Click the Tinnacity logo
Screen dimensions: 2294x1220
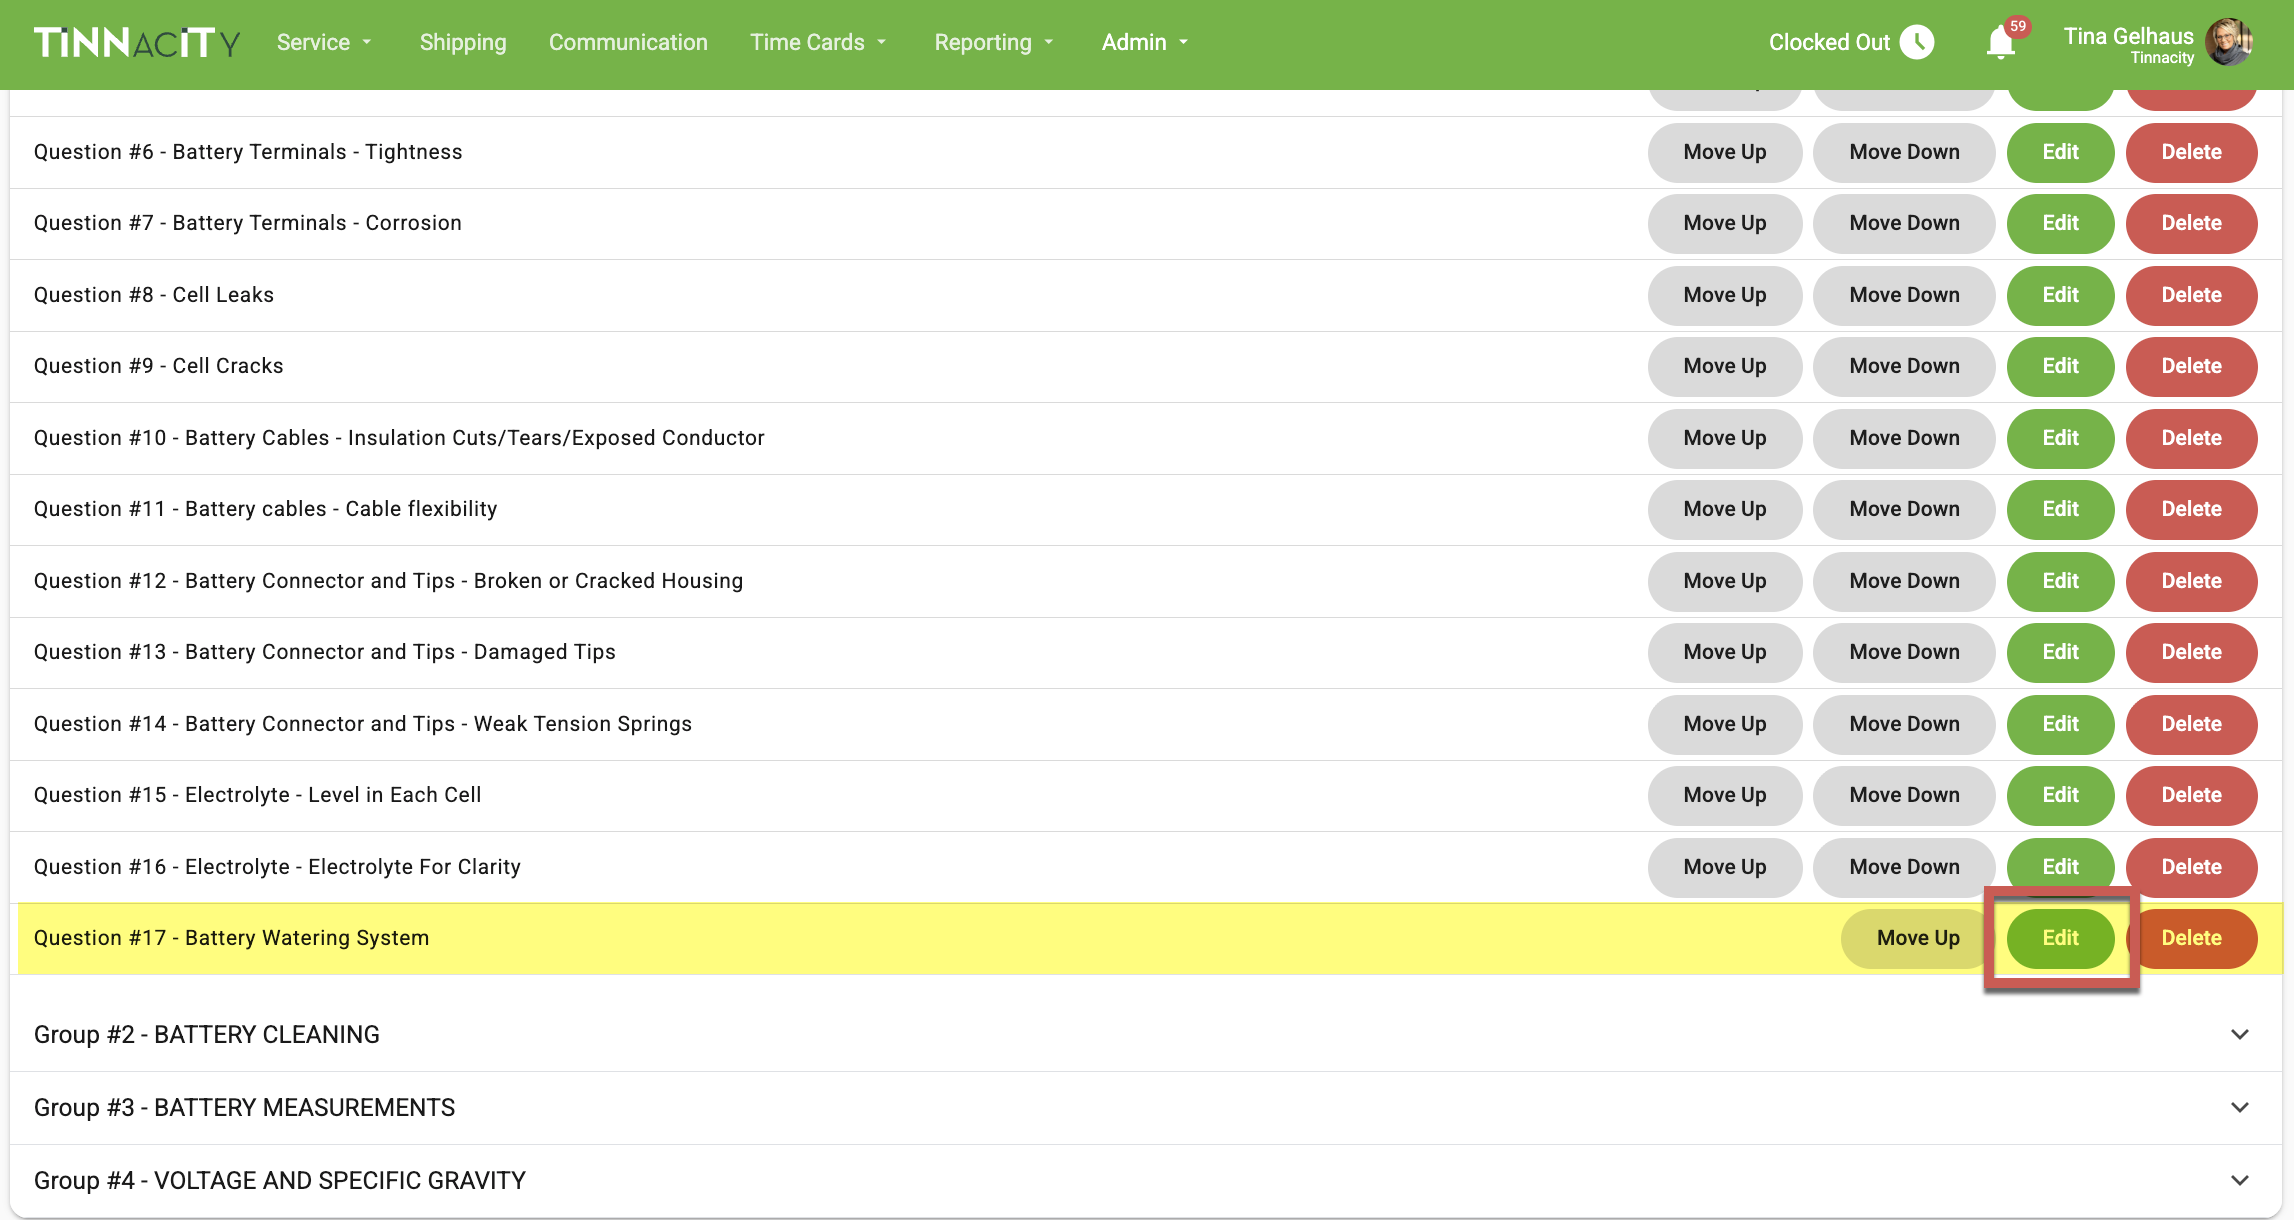(137, 43)
